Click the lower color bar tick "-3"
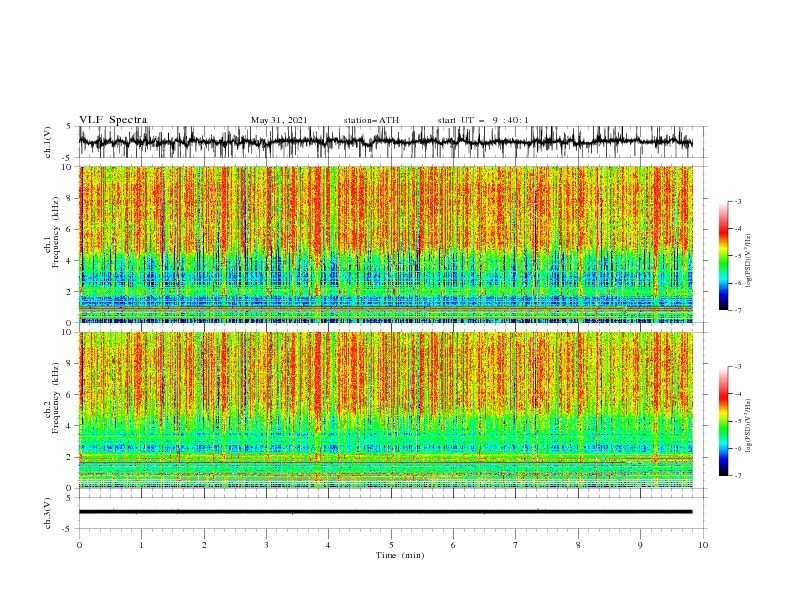Screen dimensions: 792x612 [x=738, y=367]
